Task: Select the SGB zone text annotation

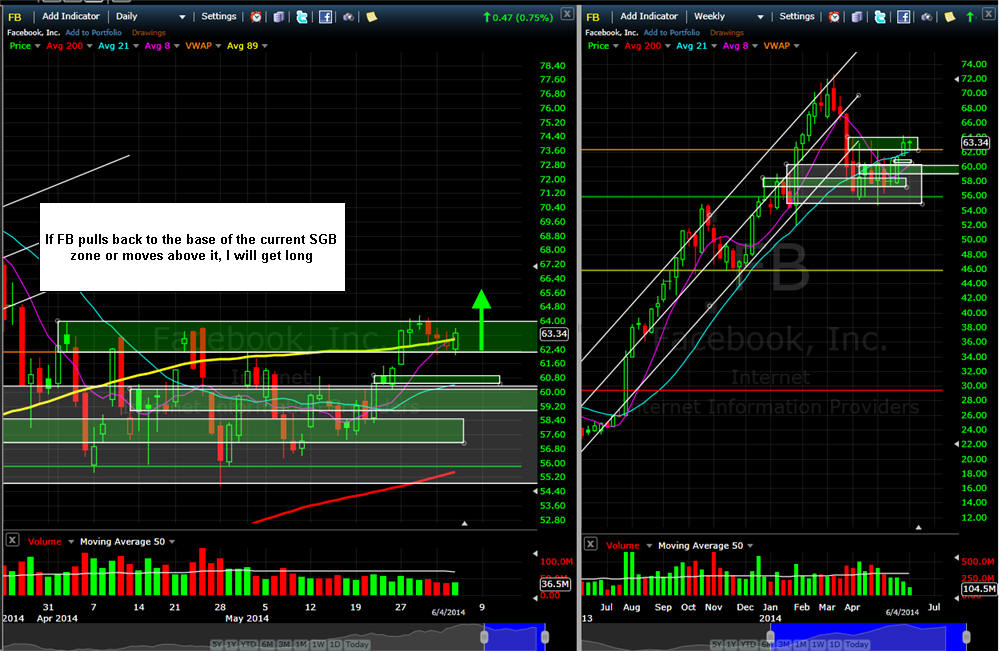Action: [192, 247]
